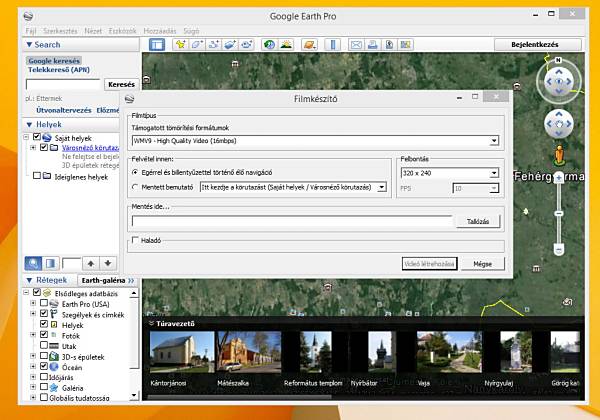This screenshot has width=600, height=420.
Task: Open the Szerkesztés menu
Action: pyautogui.click(x=60, y=31)
